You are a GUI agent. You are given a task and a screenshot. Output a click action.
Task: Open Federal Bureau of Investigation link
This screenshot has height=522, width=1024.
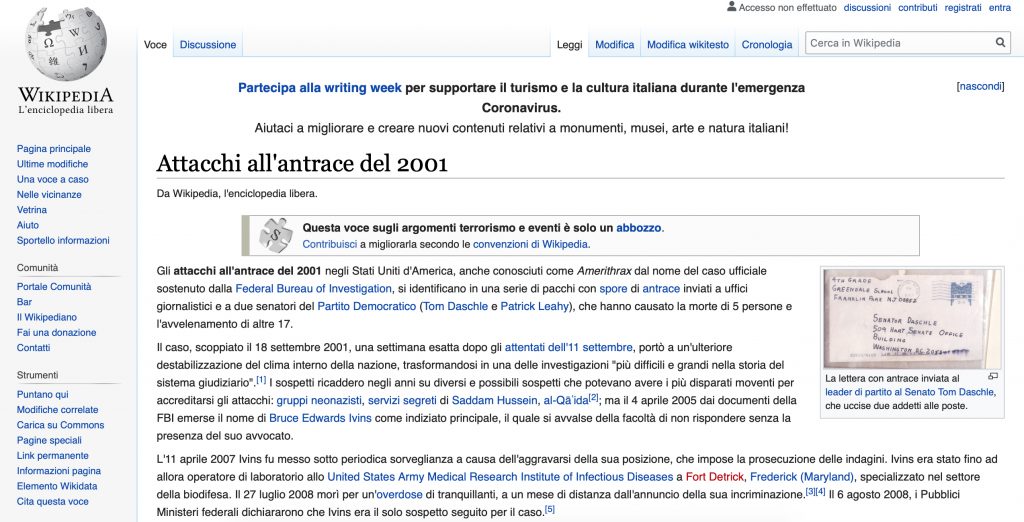coord(313,288)
